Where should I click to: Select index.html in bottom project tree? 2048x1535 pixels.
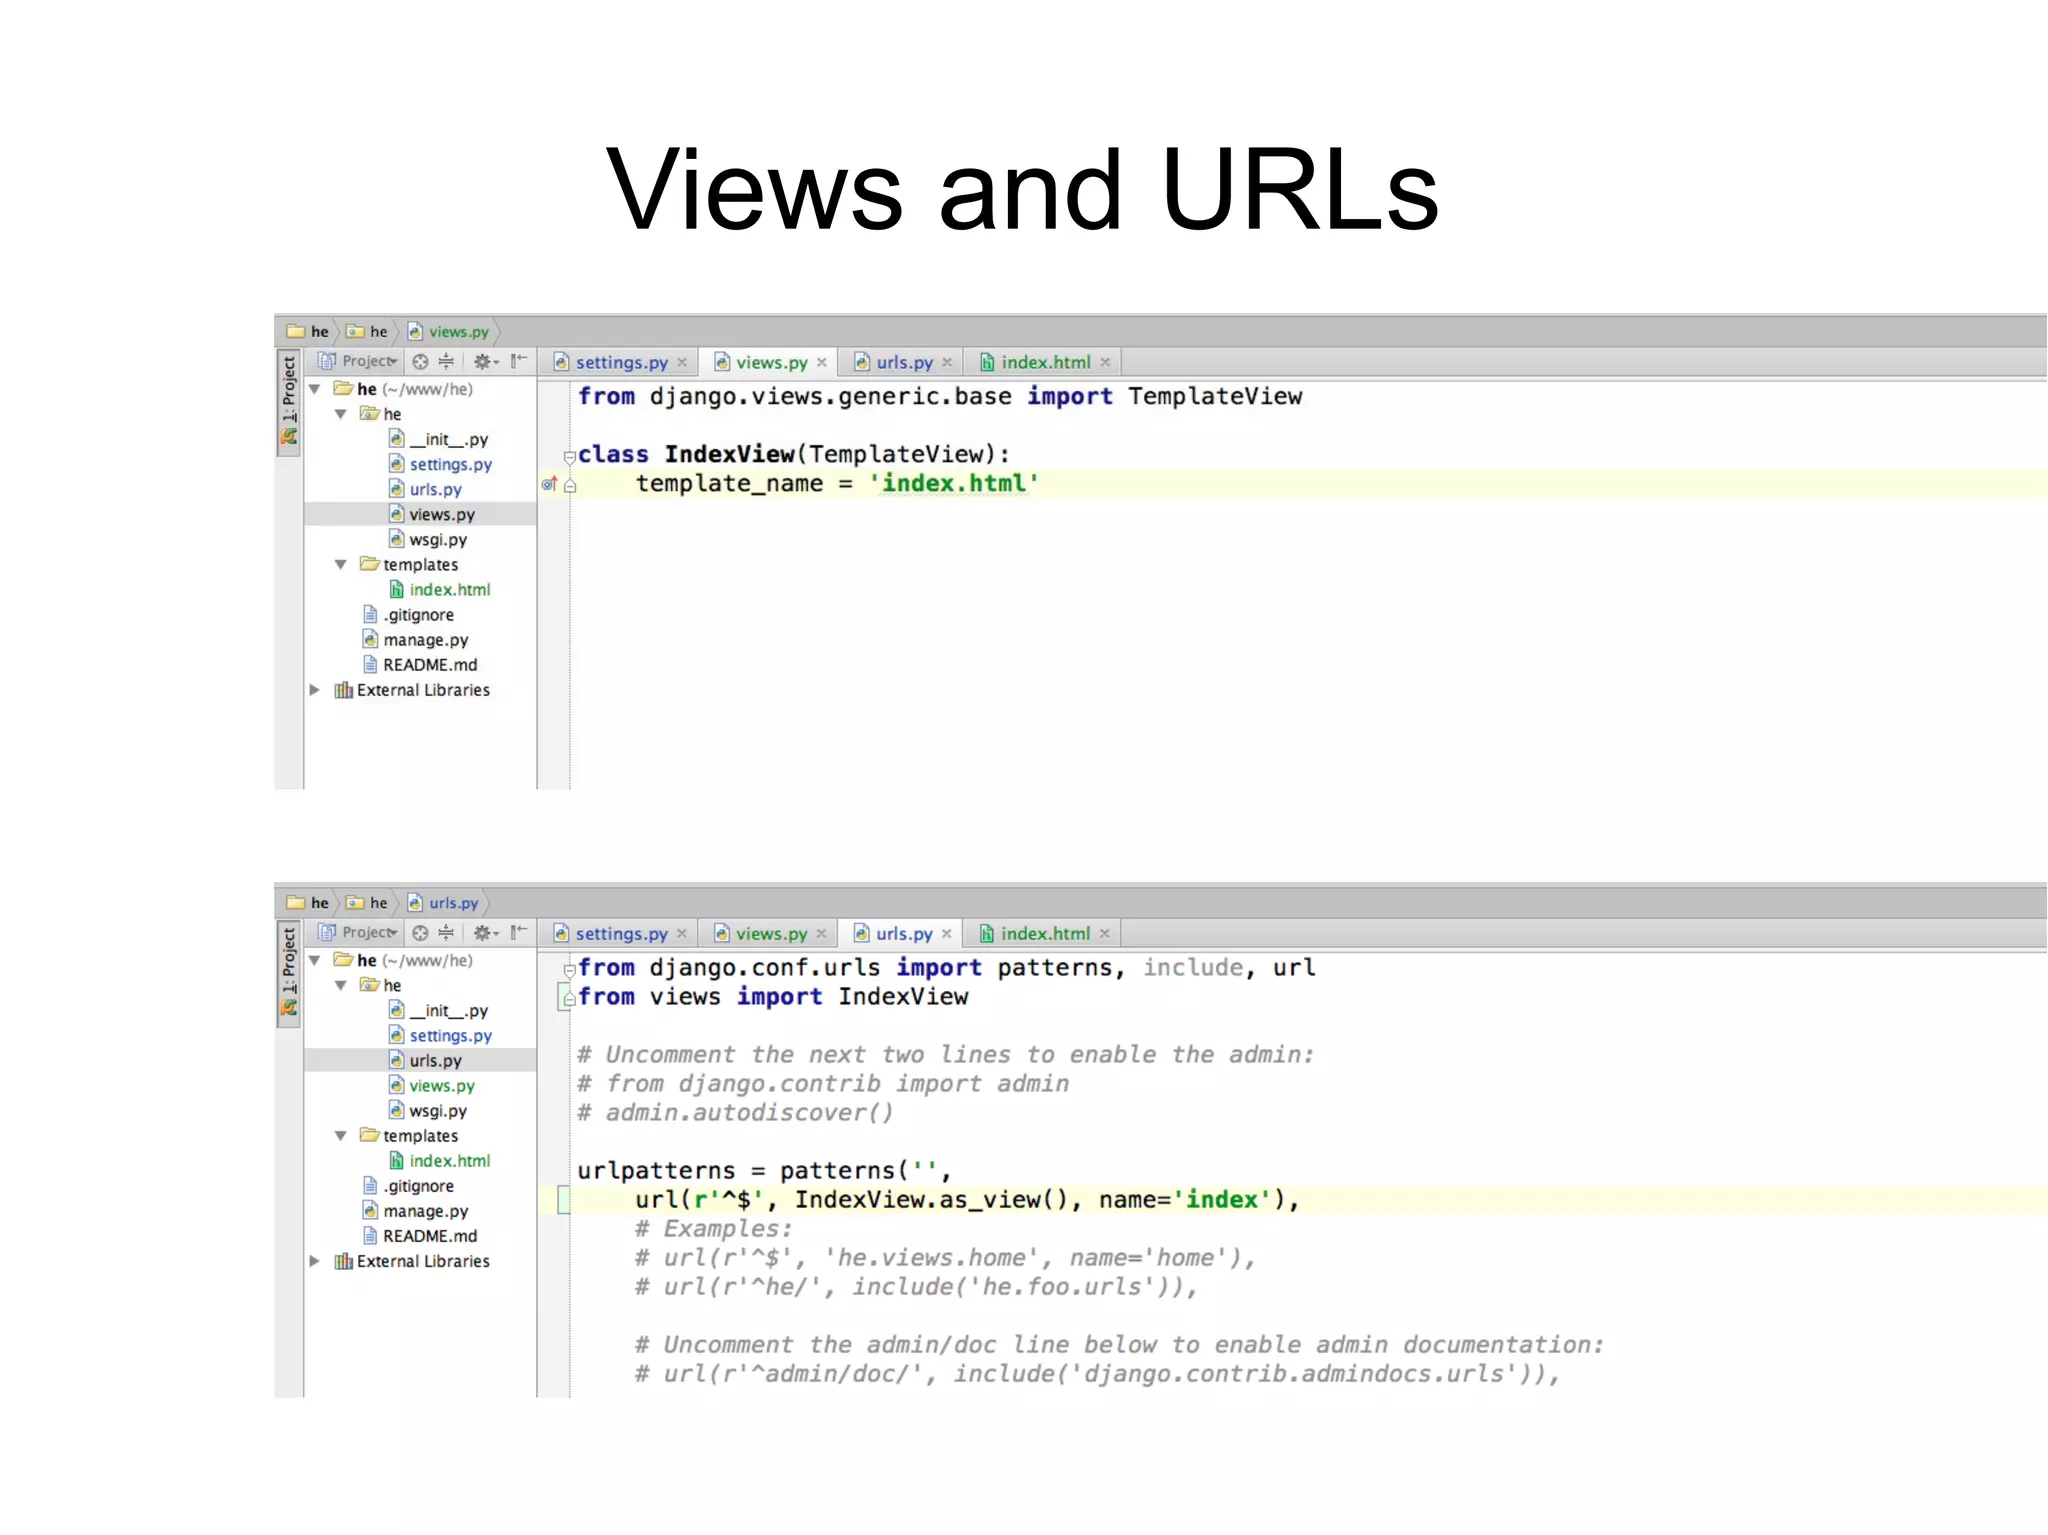(x=440, y=1161)
